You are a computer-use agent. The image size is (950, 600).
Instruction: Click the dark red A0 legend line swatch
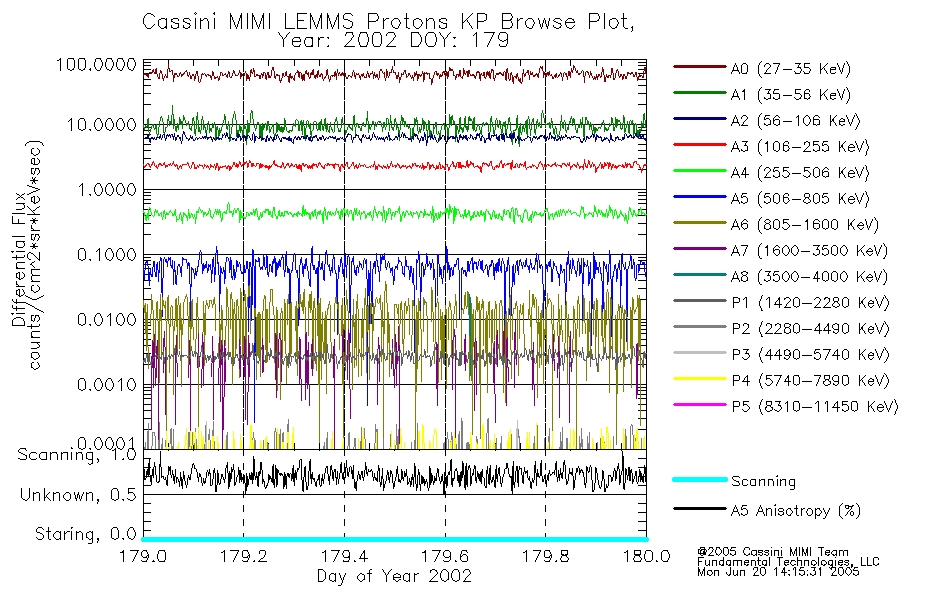700,67
